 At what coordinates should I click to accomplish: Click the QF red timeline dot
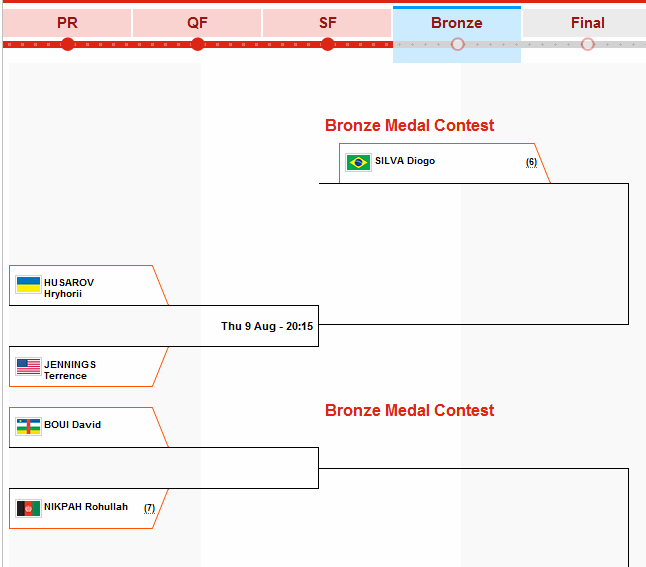[197, 44]
